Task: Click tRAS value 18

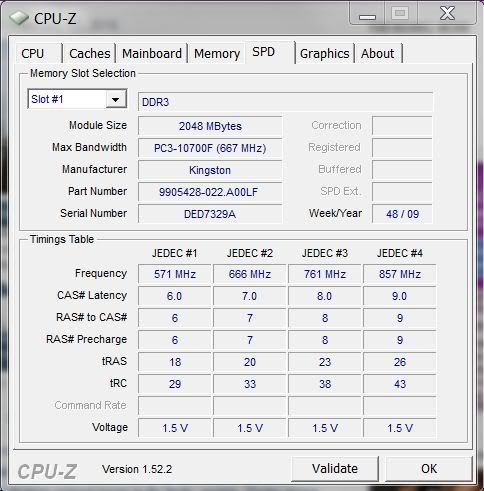Action: click(175, 362)
